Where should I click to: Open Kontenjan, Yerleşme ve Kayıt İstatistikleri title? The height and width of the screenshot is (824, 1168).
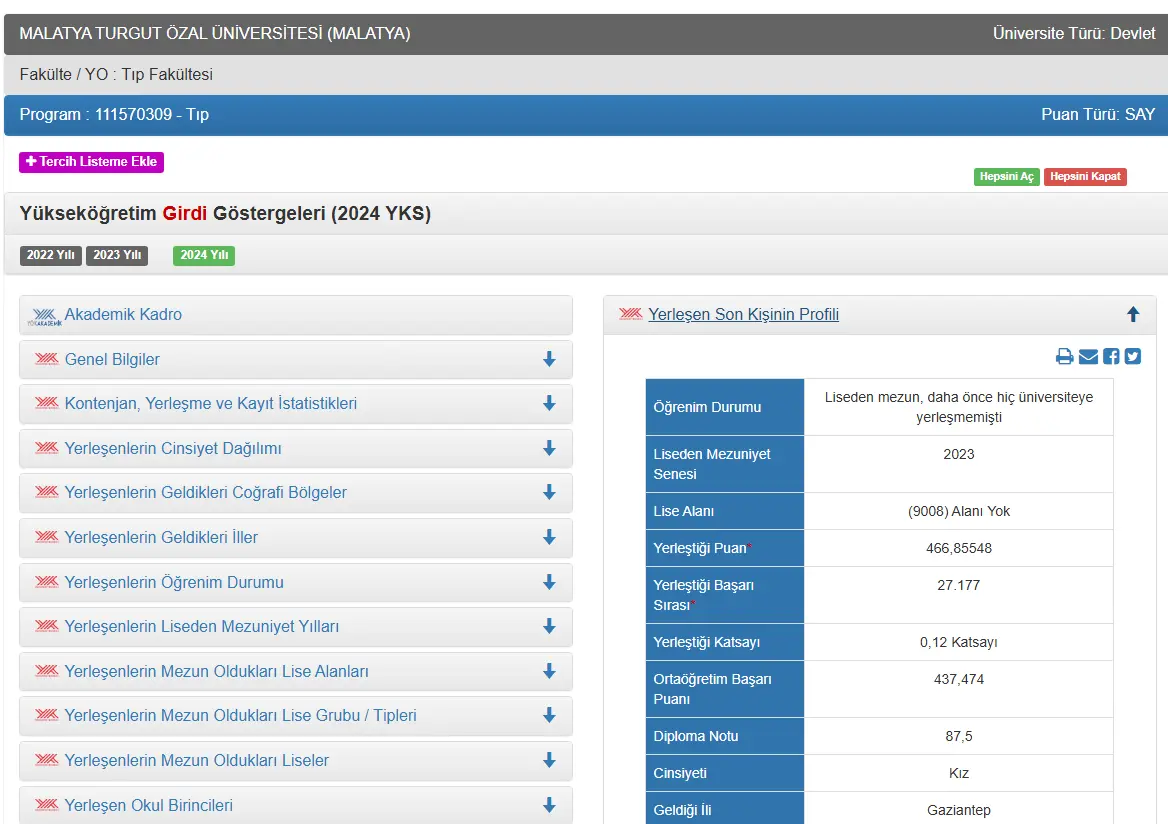211,403
